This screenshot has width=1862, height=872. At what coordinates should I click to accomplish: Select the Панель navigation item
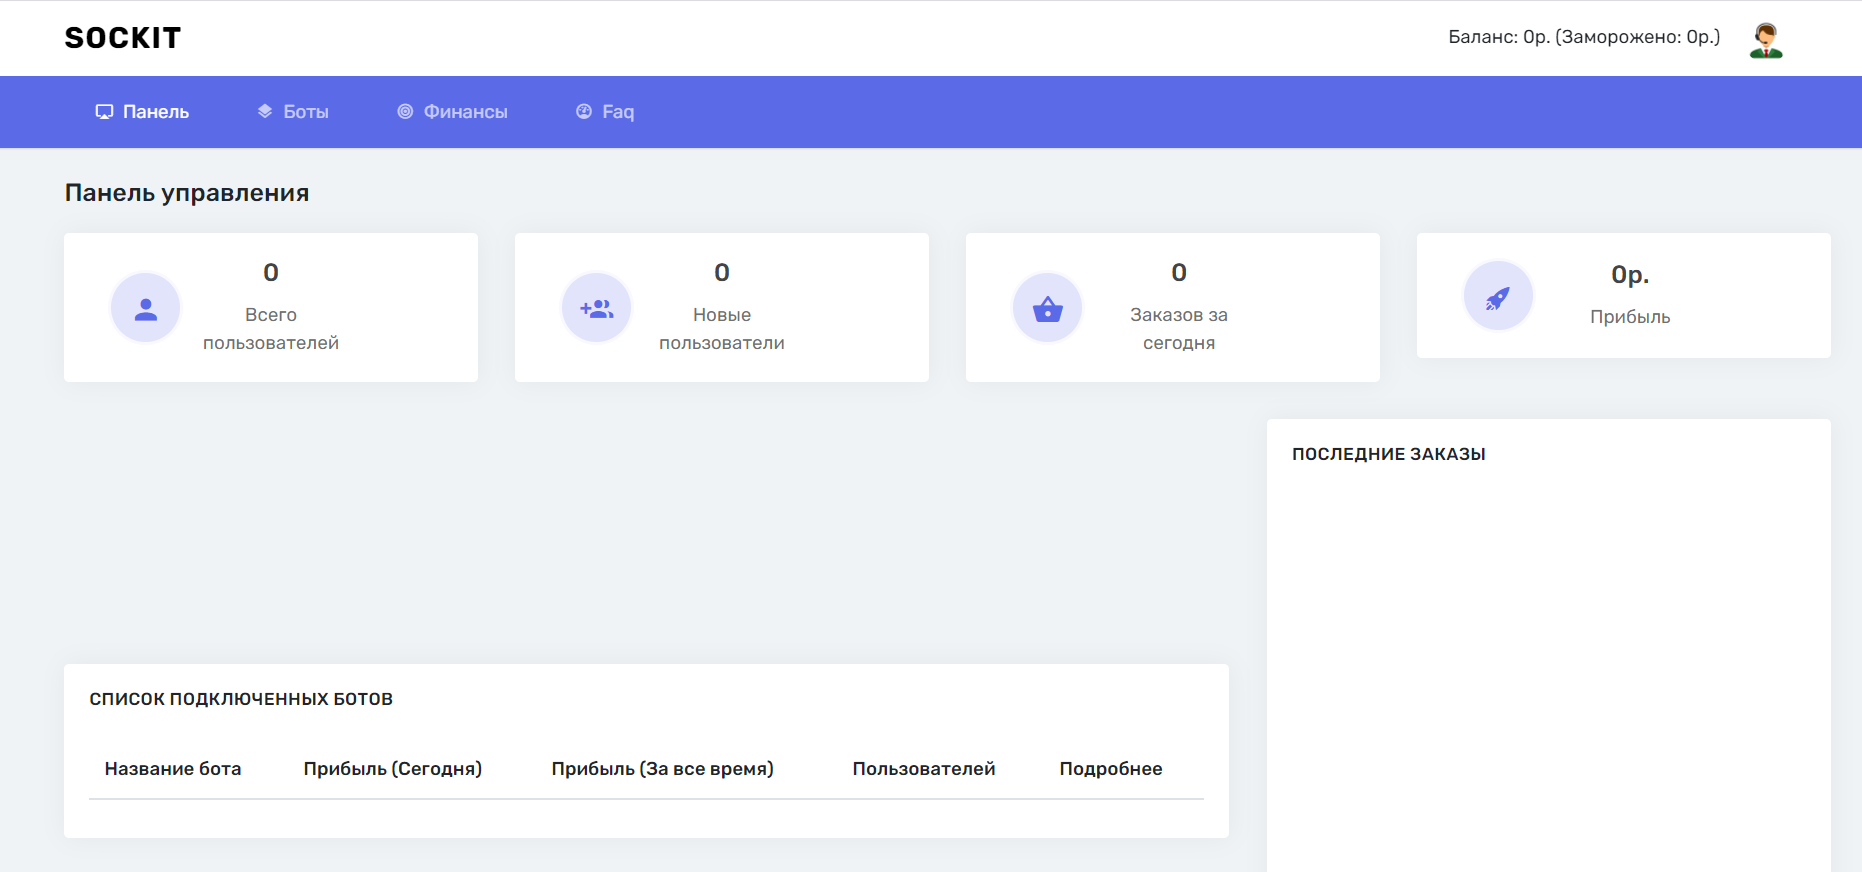click(x=155, y=112)
